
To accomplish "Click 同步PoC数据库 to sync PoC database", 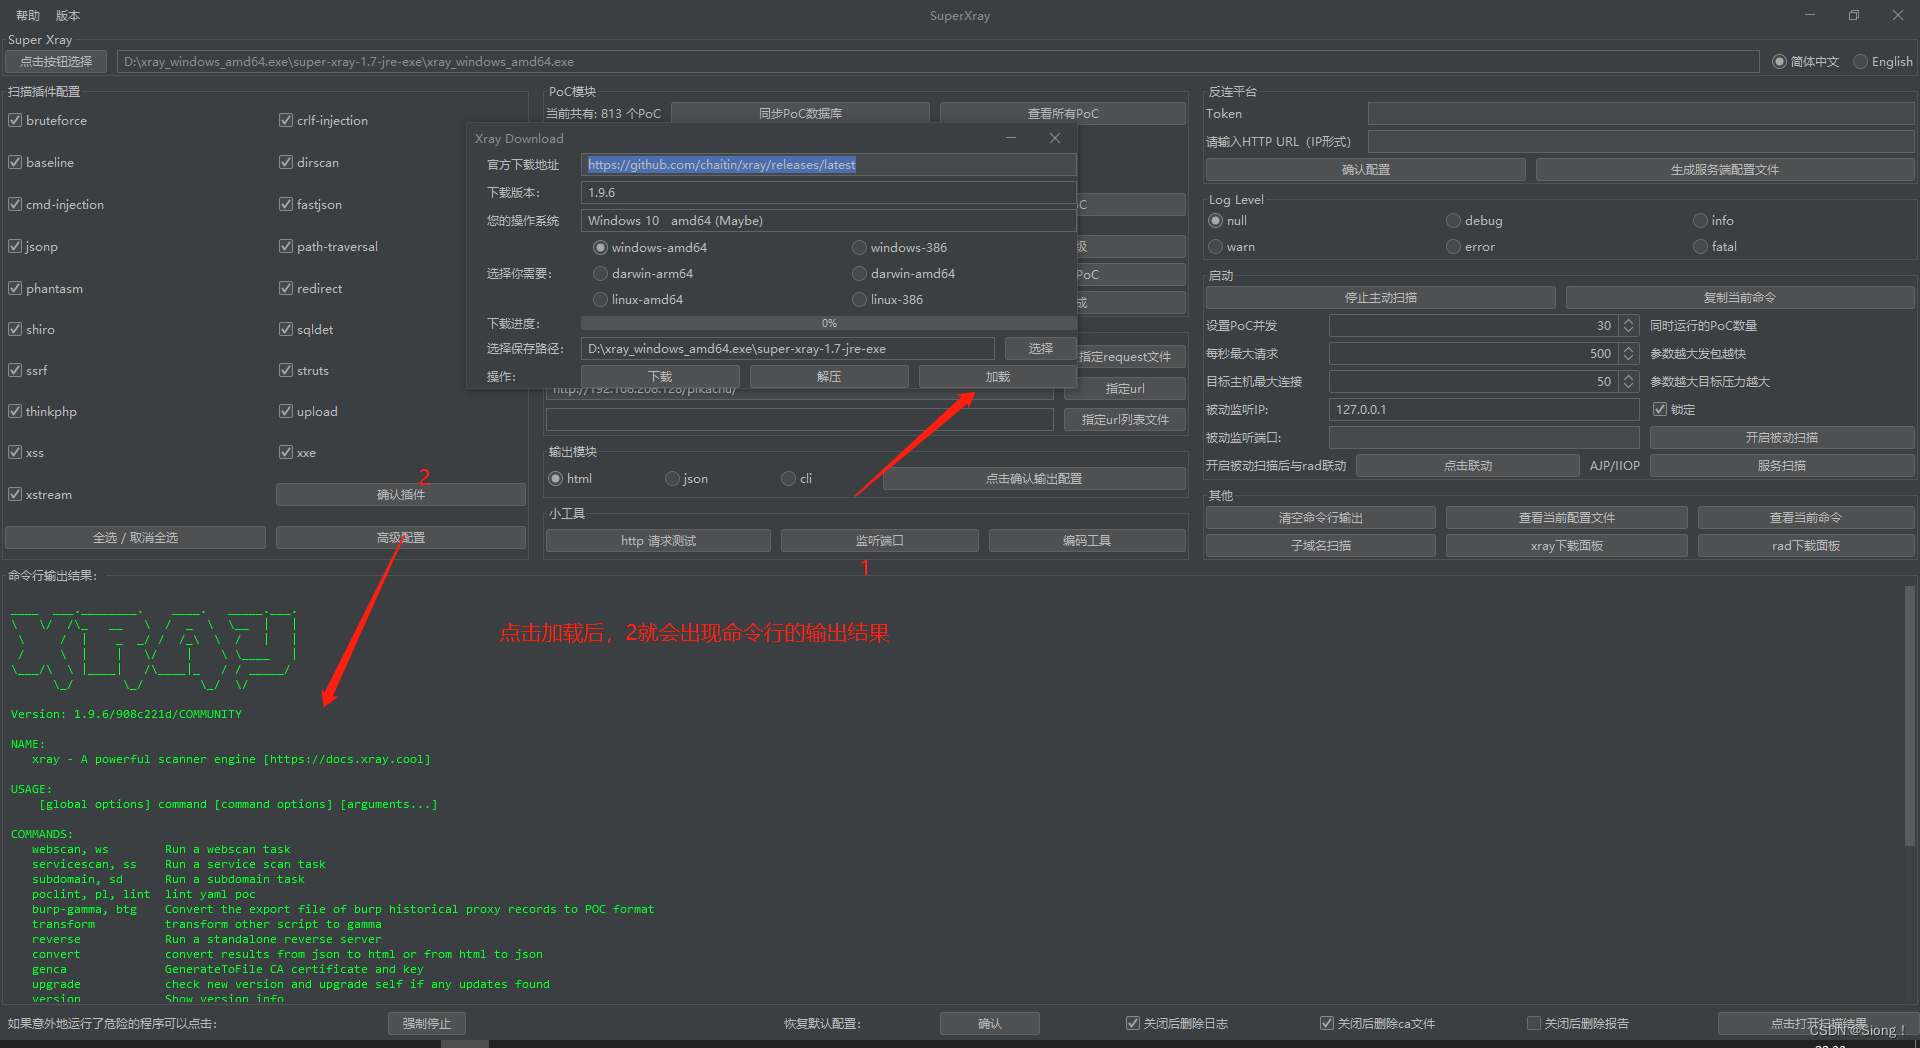I will pos(800,112).
